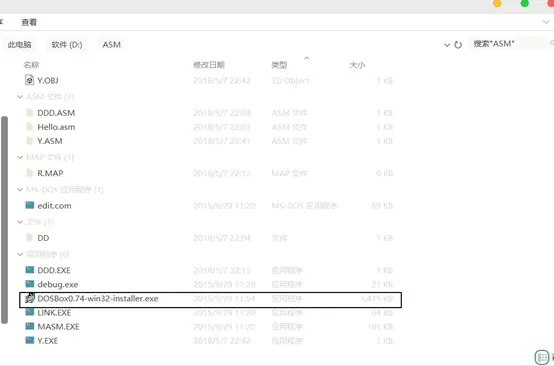This screenshot has height=366, width=554.
Task: Sort files by 大小 column
Action: (x=357, y=65)
